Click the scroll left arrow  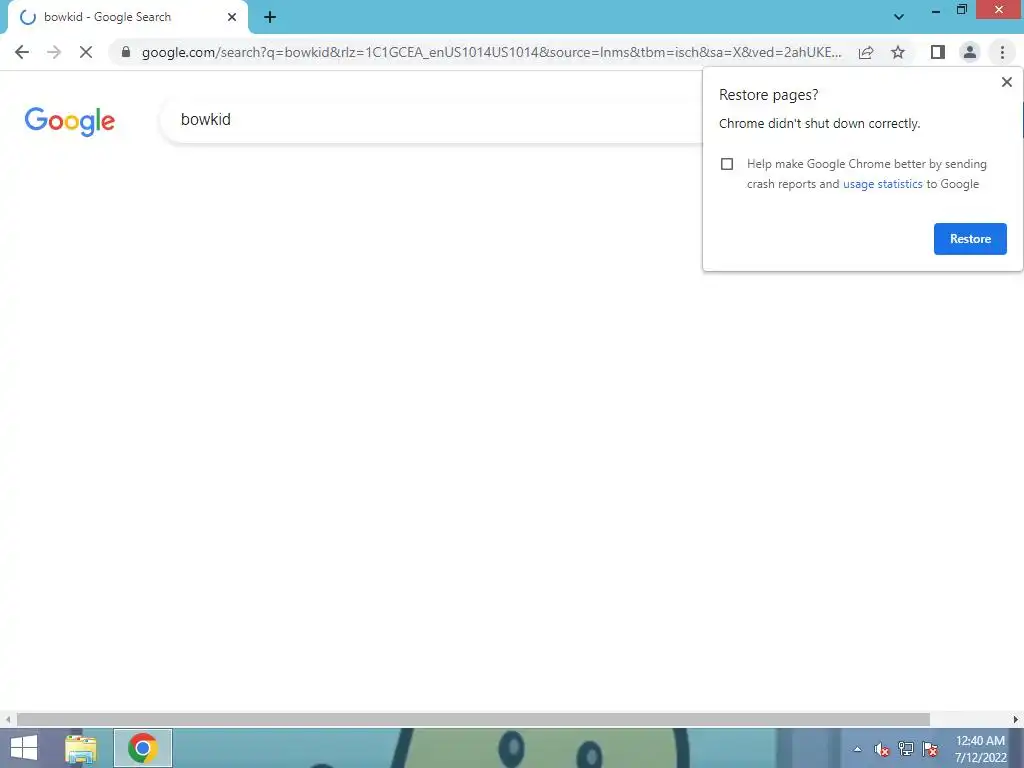pyautogui.click(x=8, y=720)
